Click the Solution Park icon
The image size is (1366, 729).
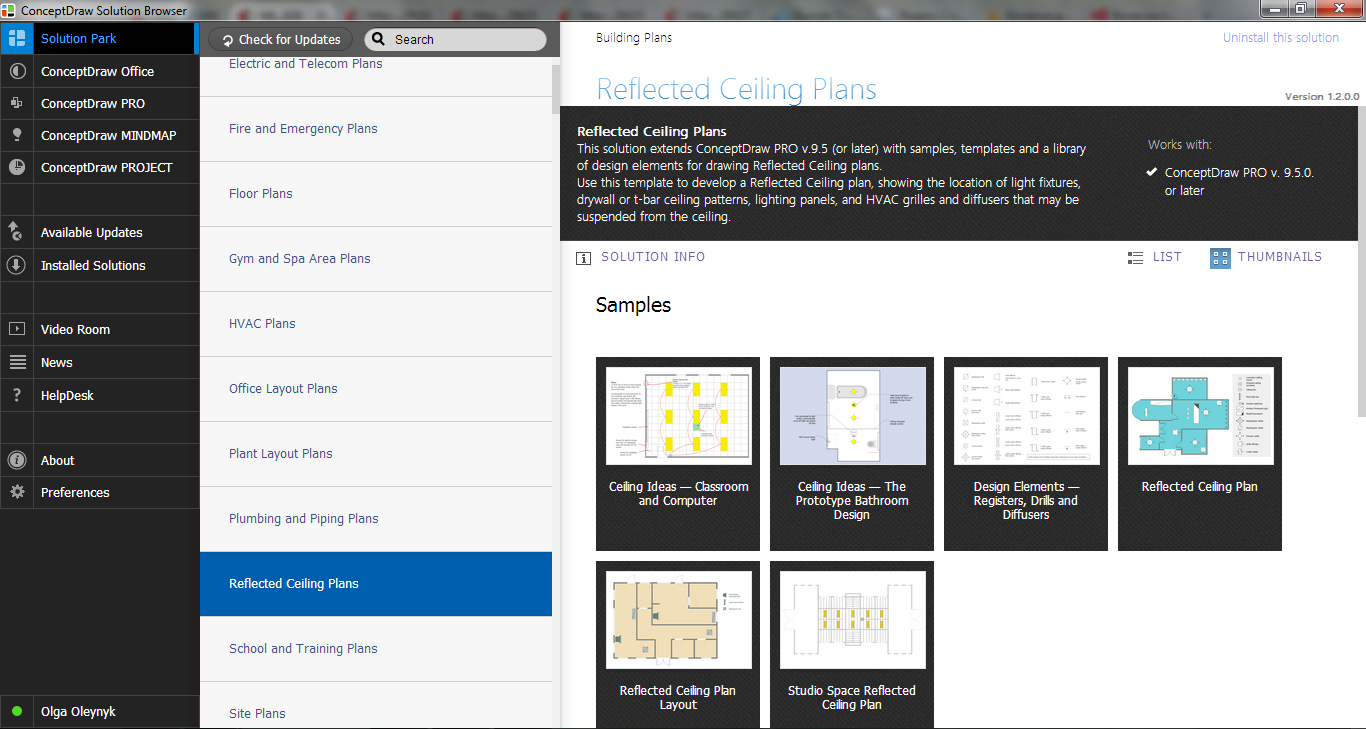click(x=16, y=39)
